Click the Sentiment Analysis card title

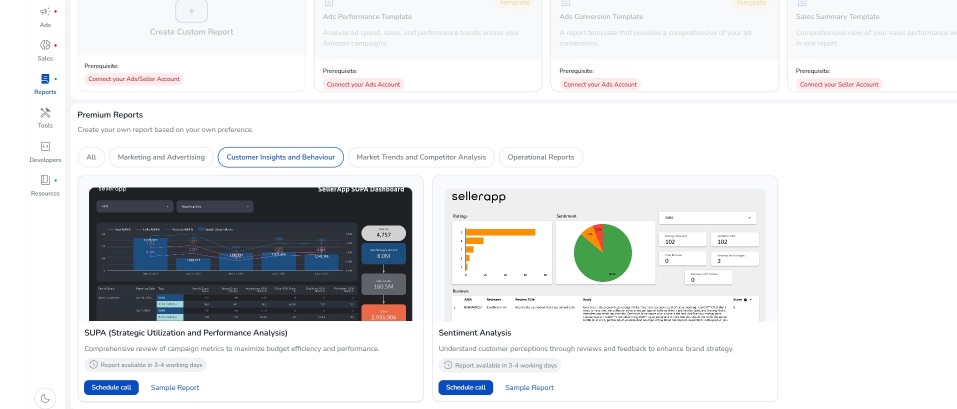[475, 333]
